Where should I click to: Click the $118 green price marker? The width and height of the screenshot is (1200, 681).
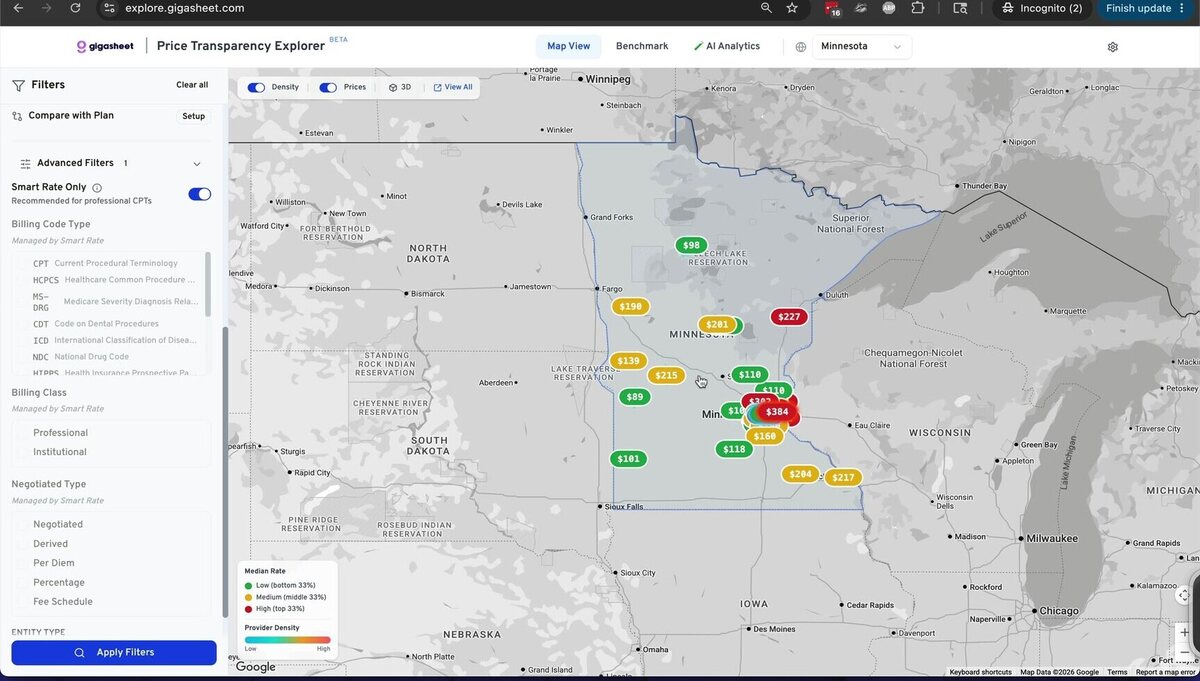[x=734, y=449]
